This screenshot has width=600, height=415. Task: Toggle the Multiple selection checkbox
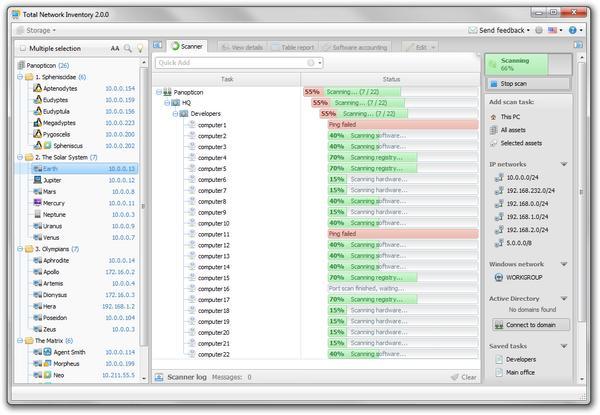23,49
